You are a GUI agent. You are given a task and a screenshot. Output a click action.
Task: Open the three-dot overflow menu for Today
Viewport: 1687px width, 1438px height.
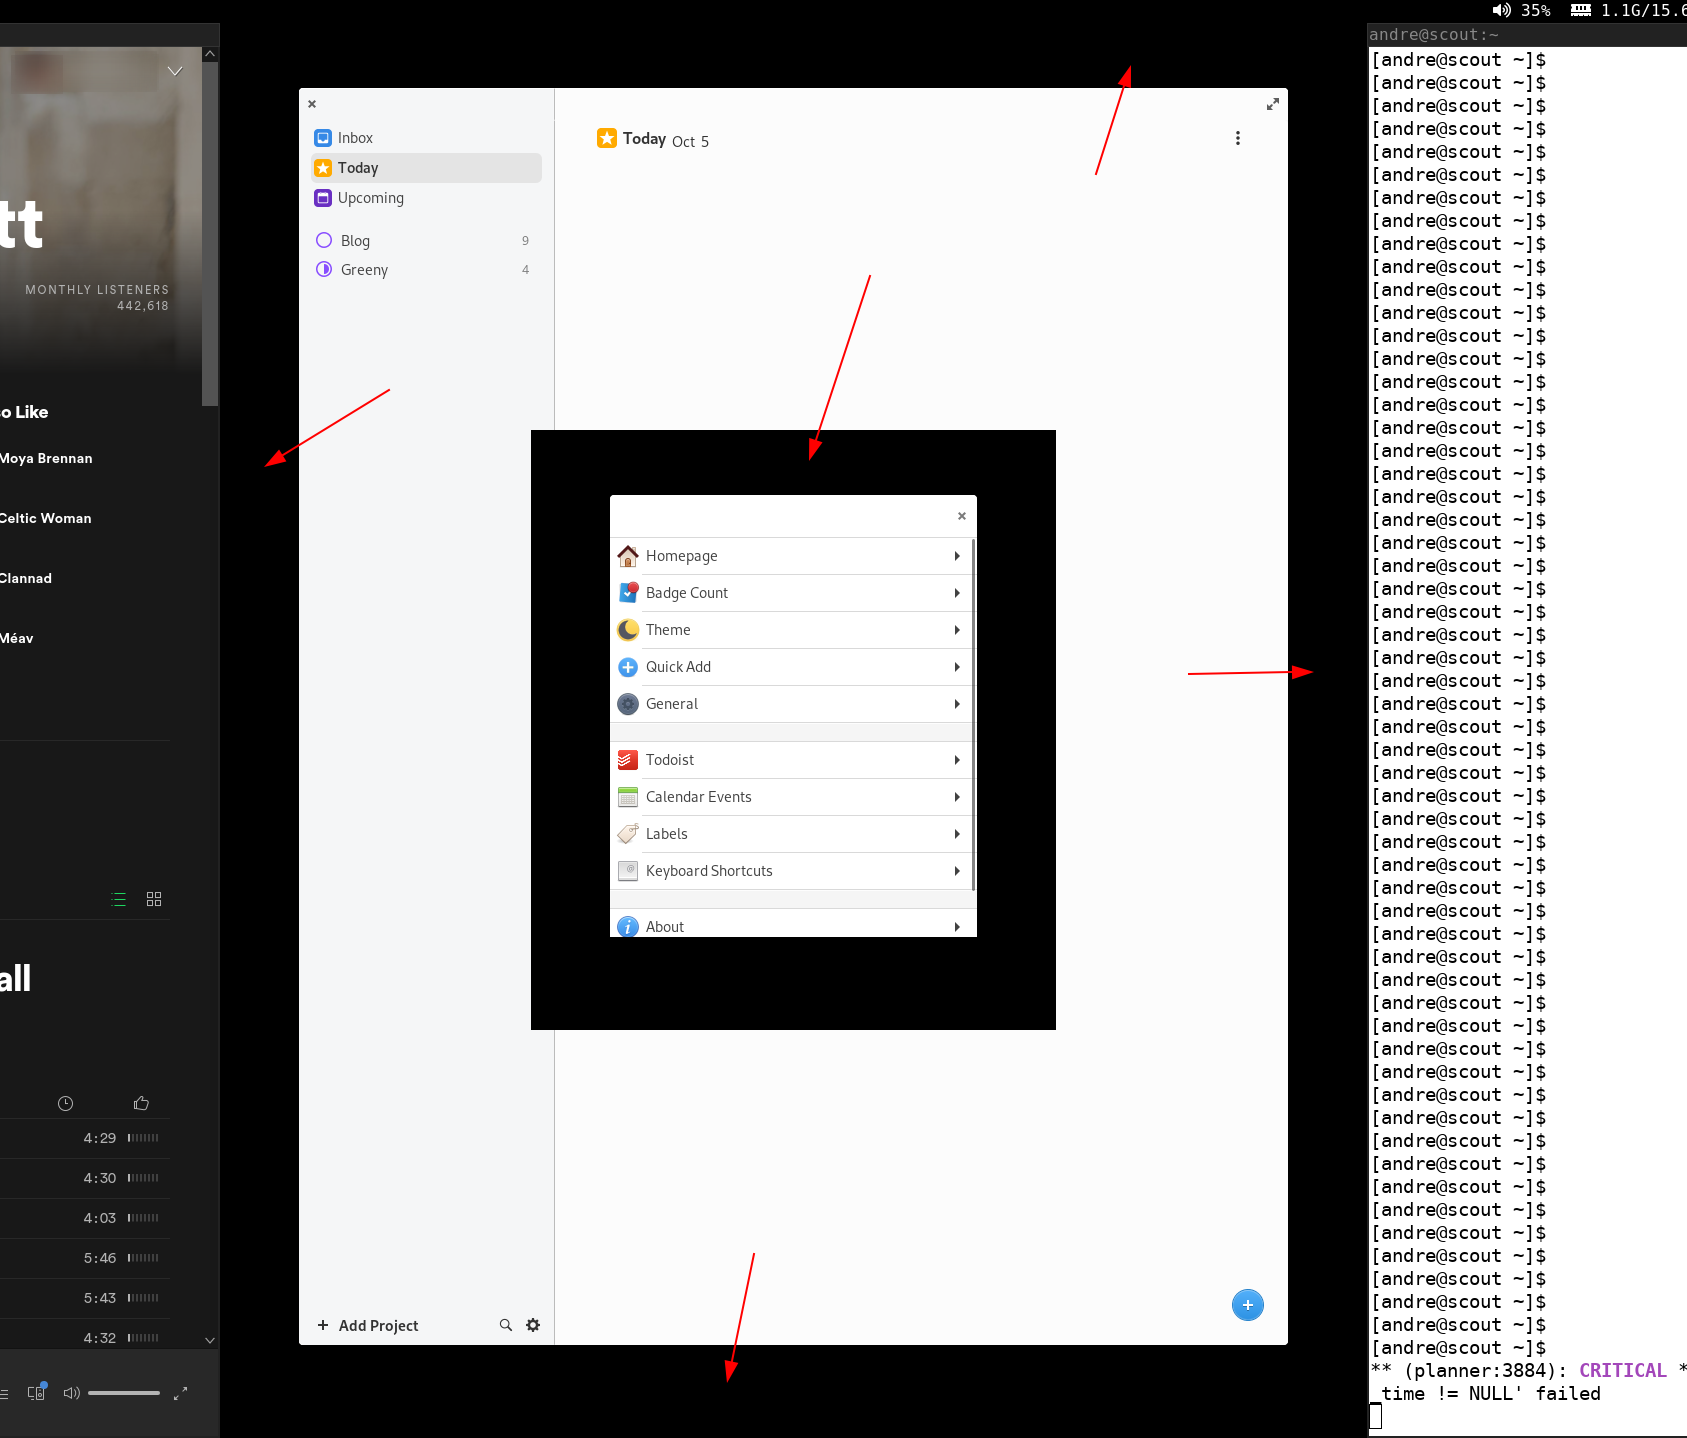[1238, 138]
